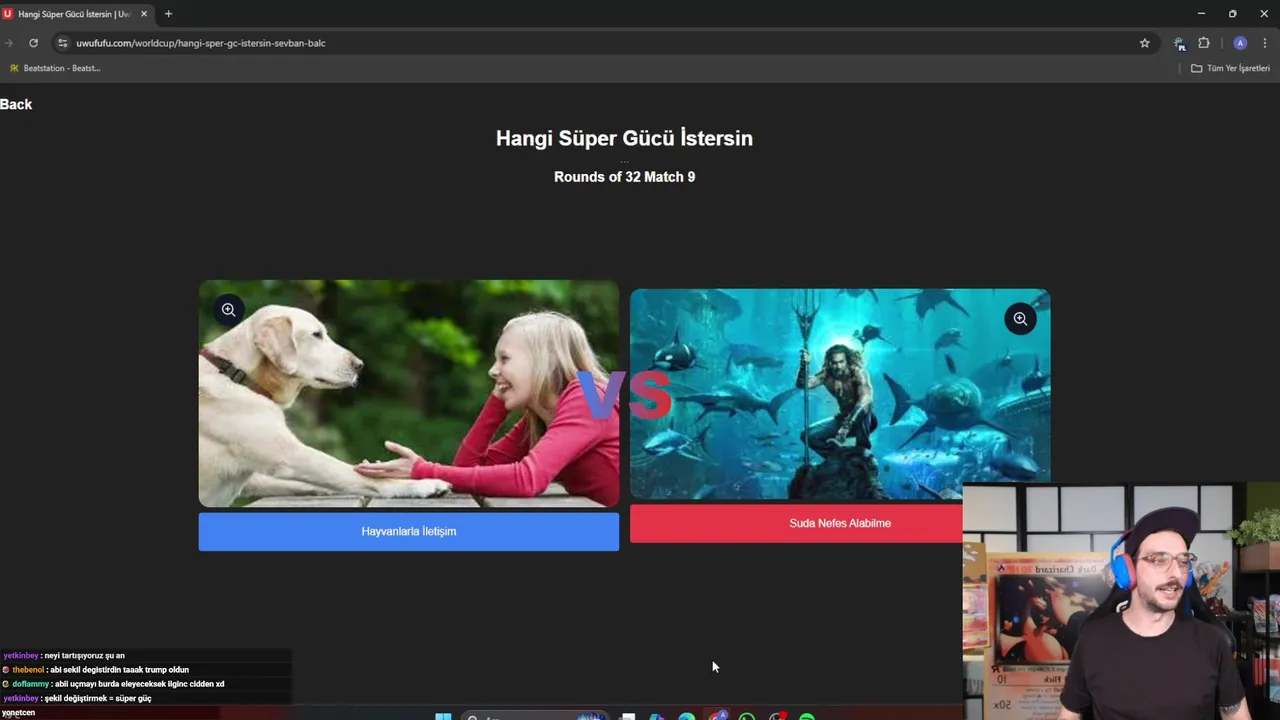The image size is (1280, 720).
Task: Open the PL extension icon in toolbar
Action: click(1179, 43)
